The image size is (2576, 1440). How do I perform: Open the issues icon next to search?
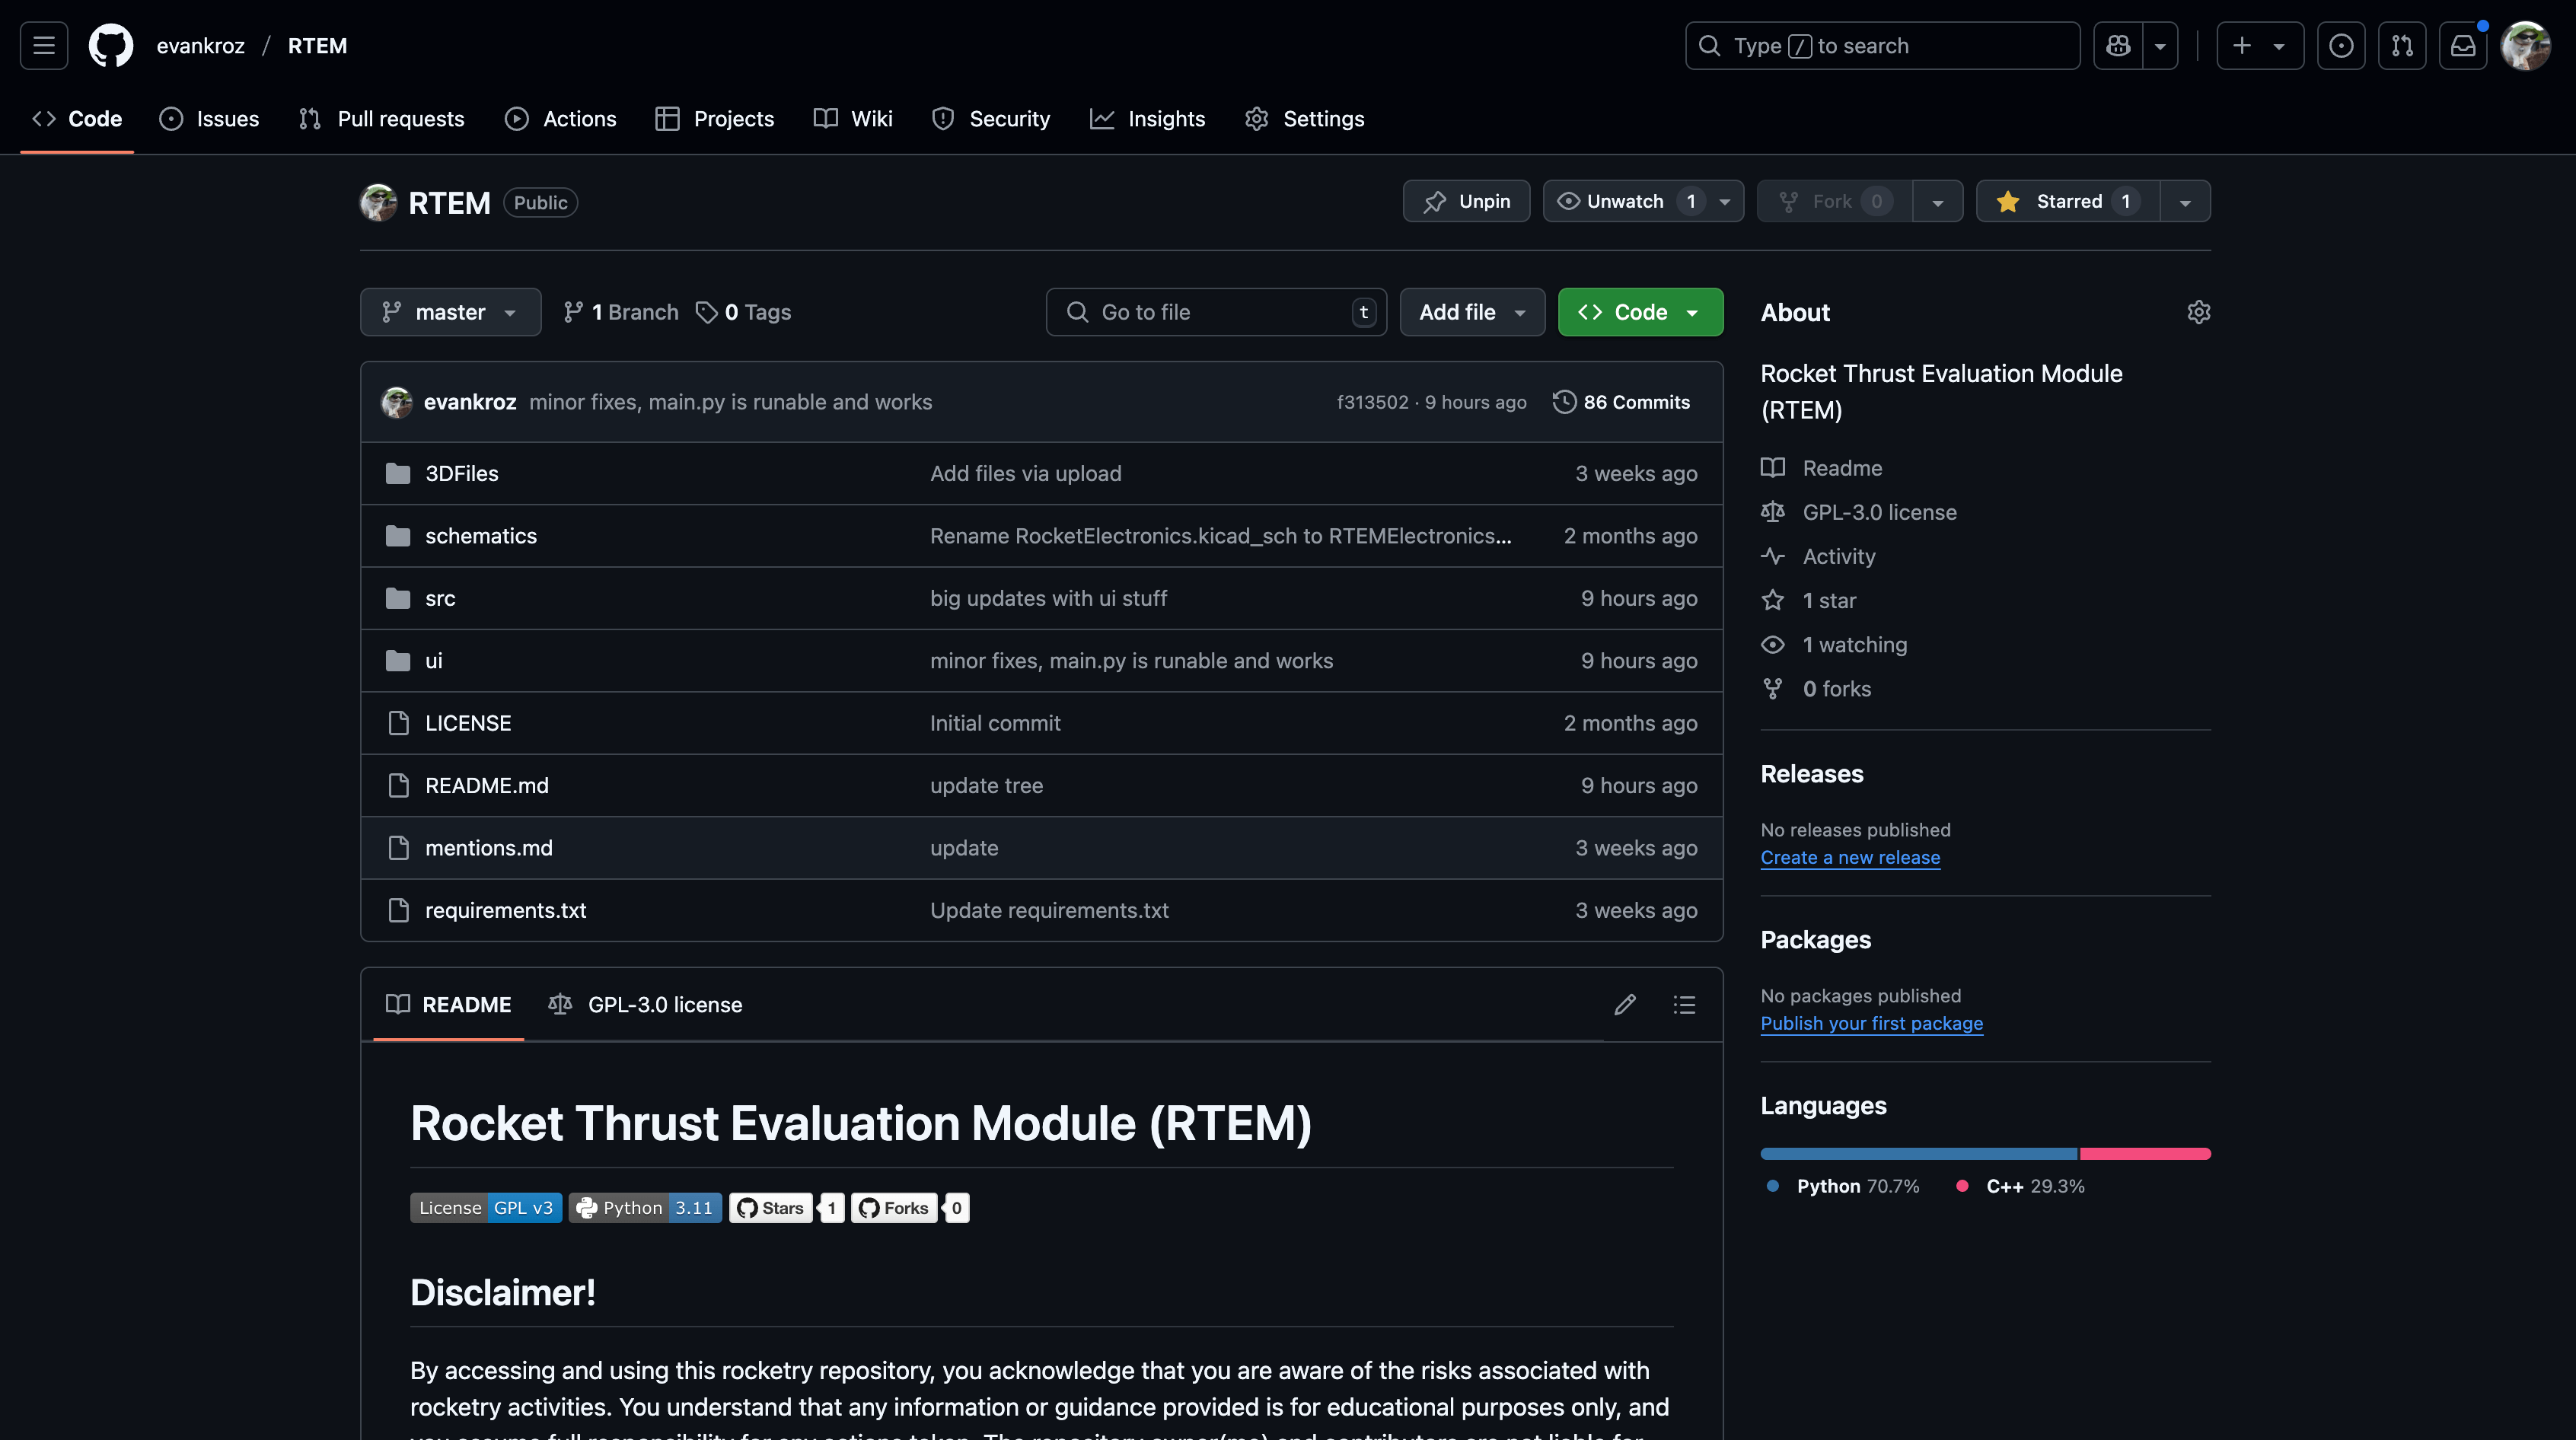click(x=2340, y=45)
